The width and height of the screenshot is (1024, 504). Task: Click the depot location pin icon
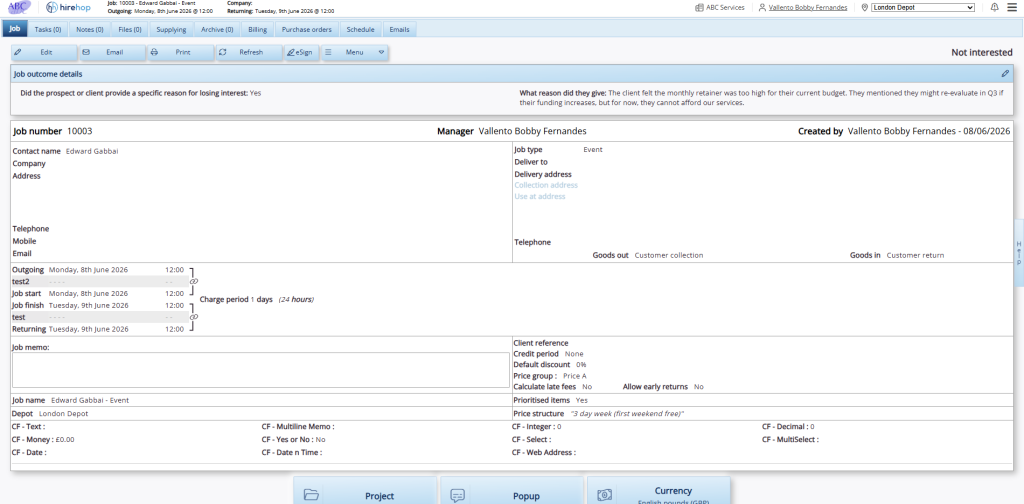coord(865,8)
